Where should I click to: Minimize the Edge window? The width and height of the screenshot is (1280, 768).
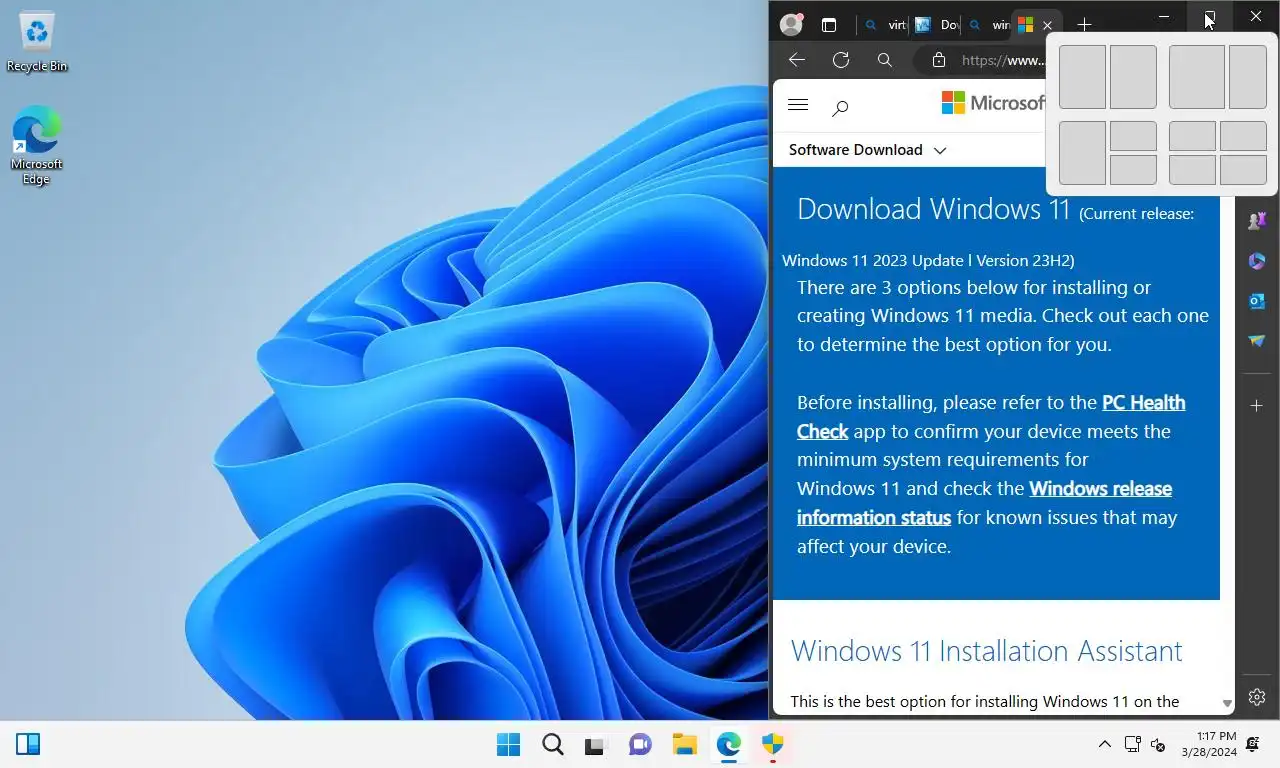pyautogui.click(x=1164, y=17)
